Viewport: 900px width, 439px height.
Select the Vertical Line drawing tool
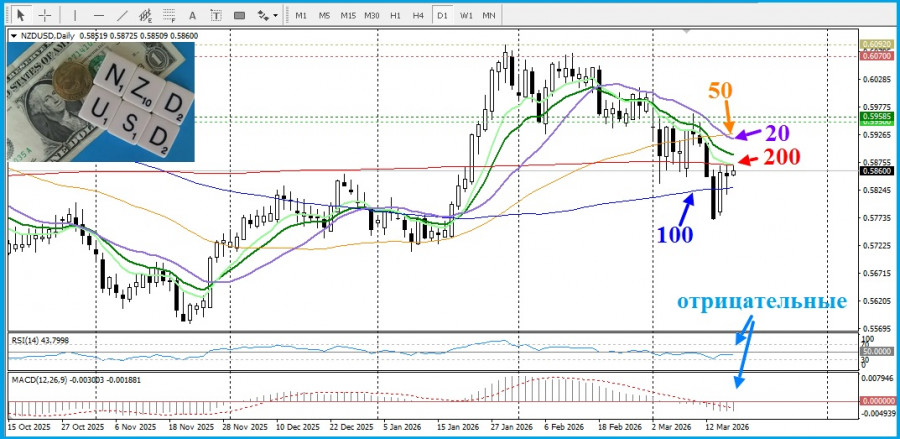pos(75,15)
